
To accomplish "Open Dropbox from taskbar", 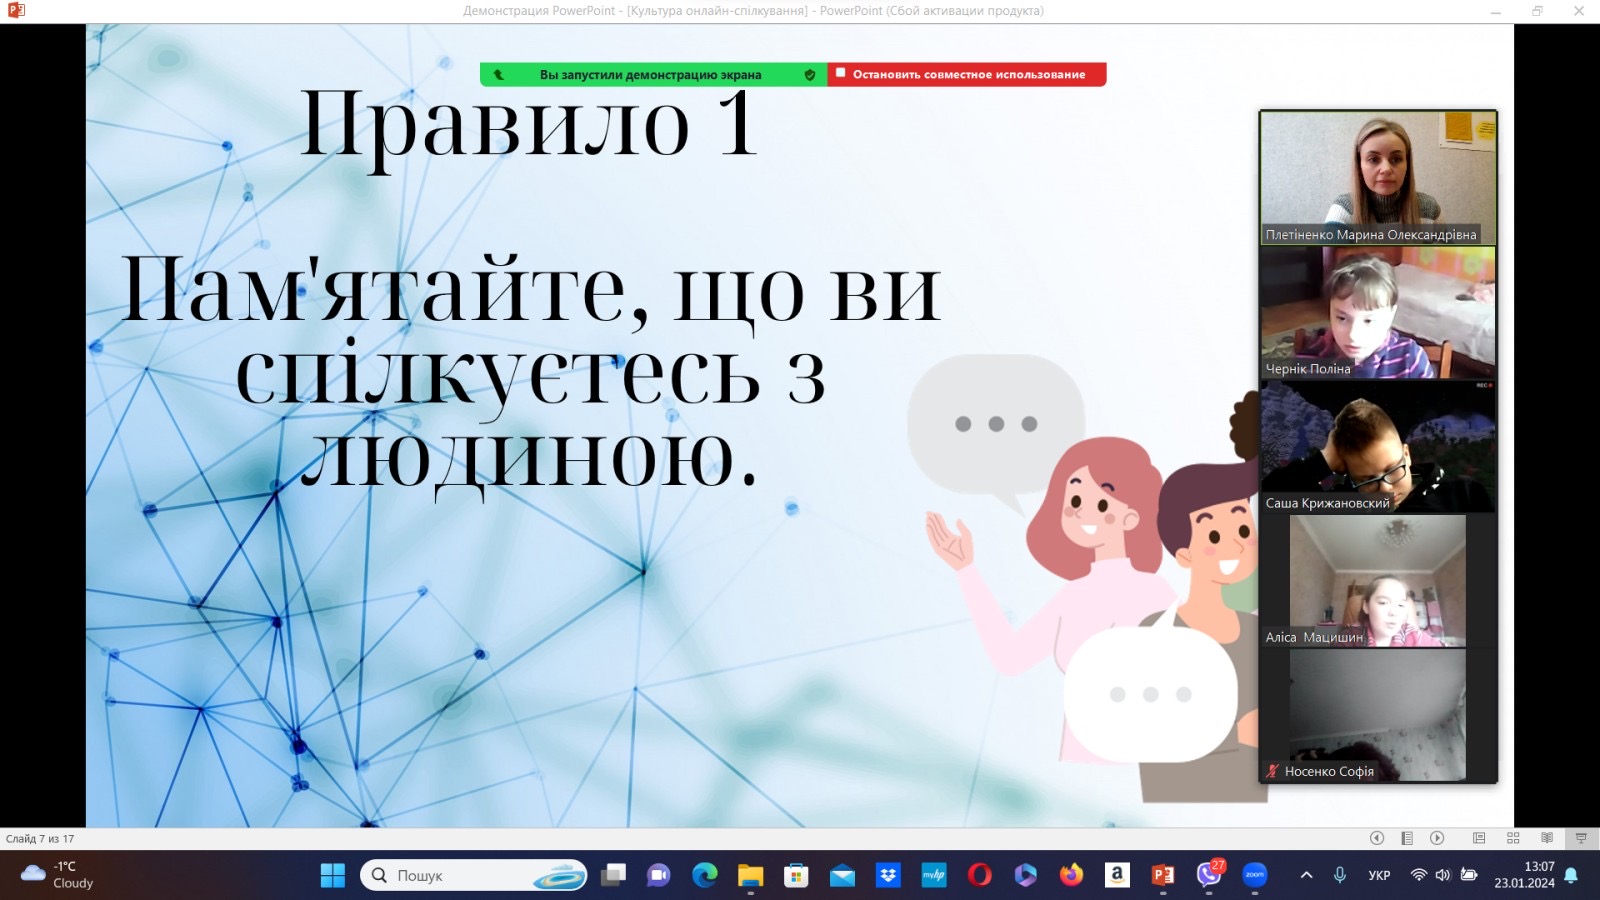I will [x=888, y=875].
